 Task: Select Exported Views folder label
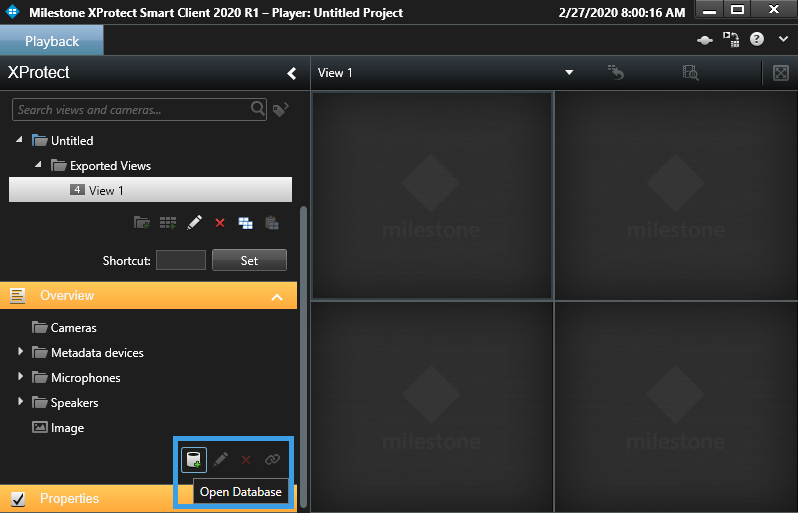(110, 166)
